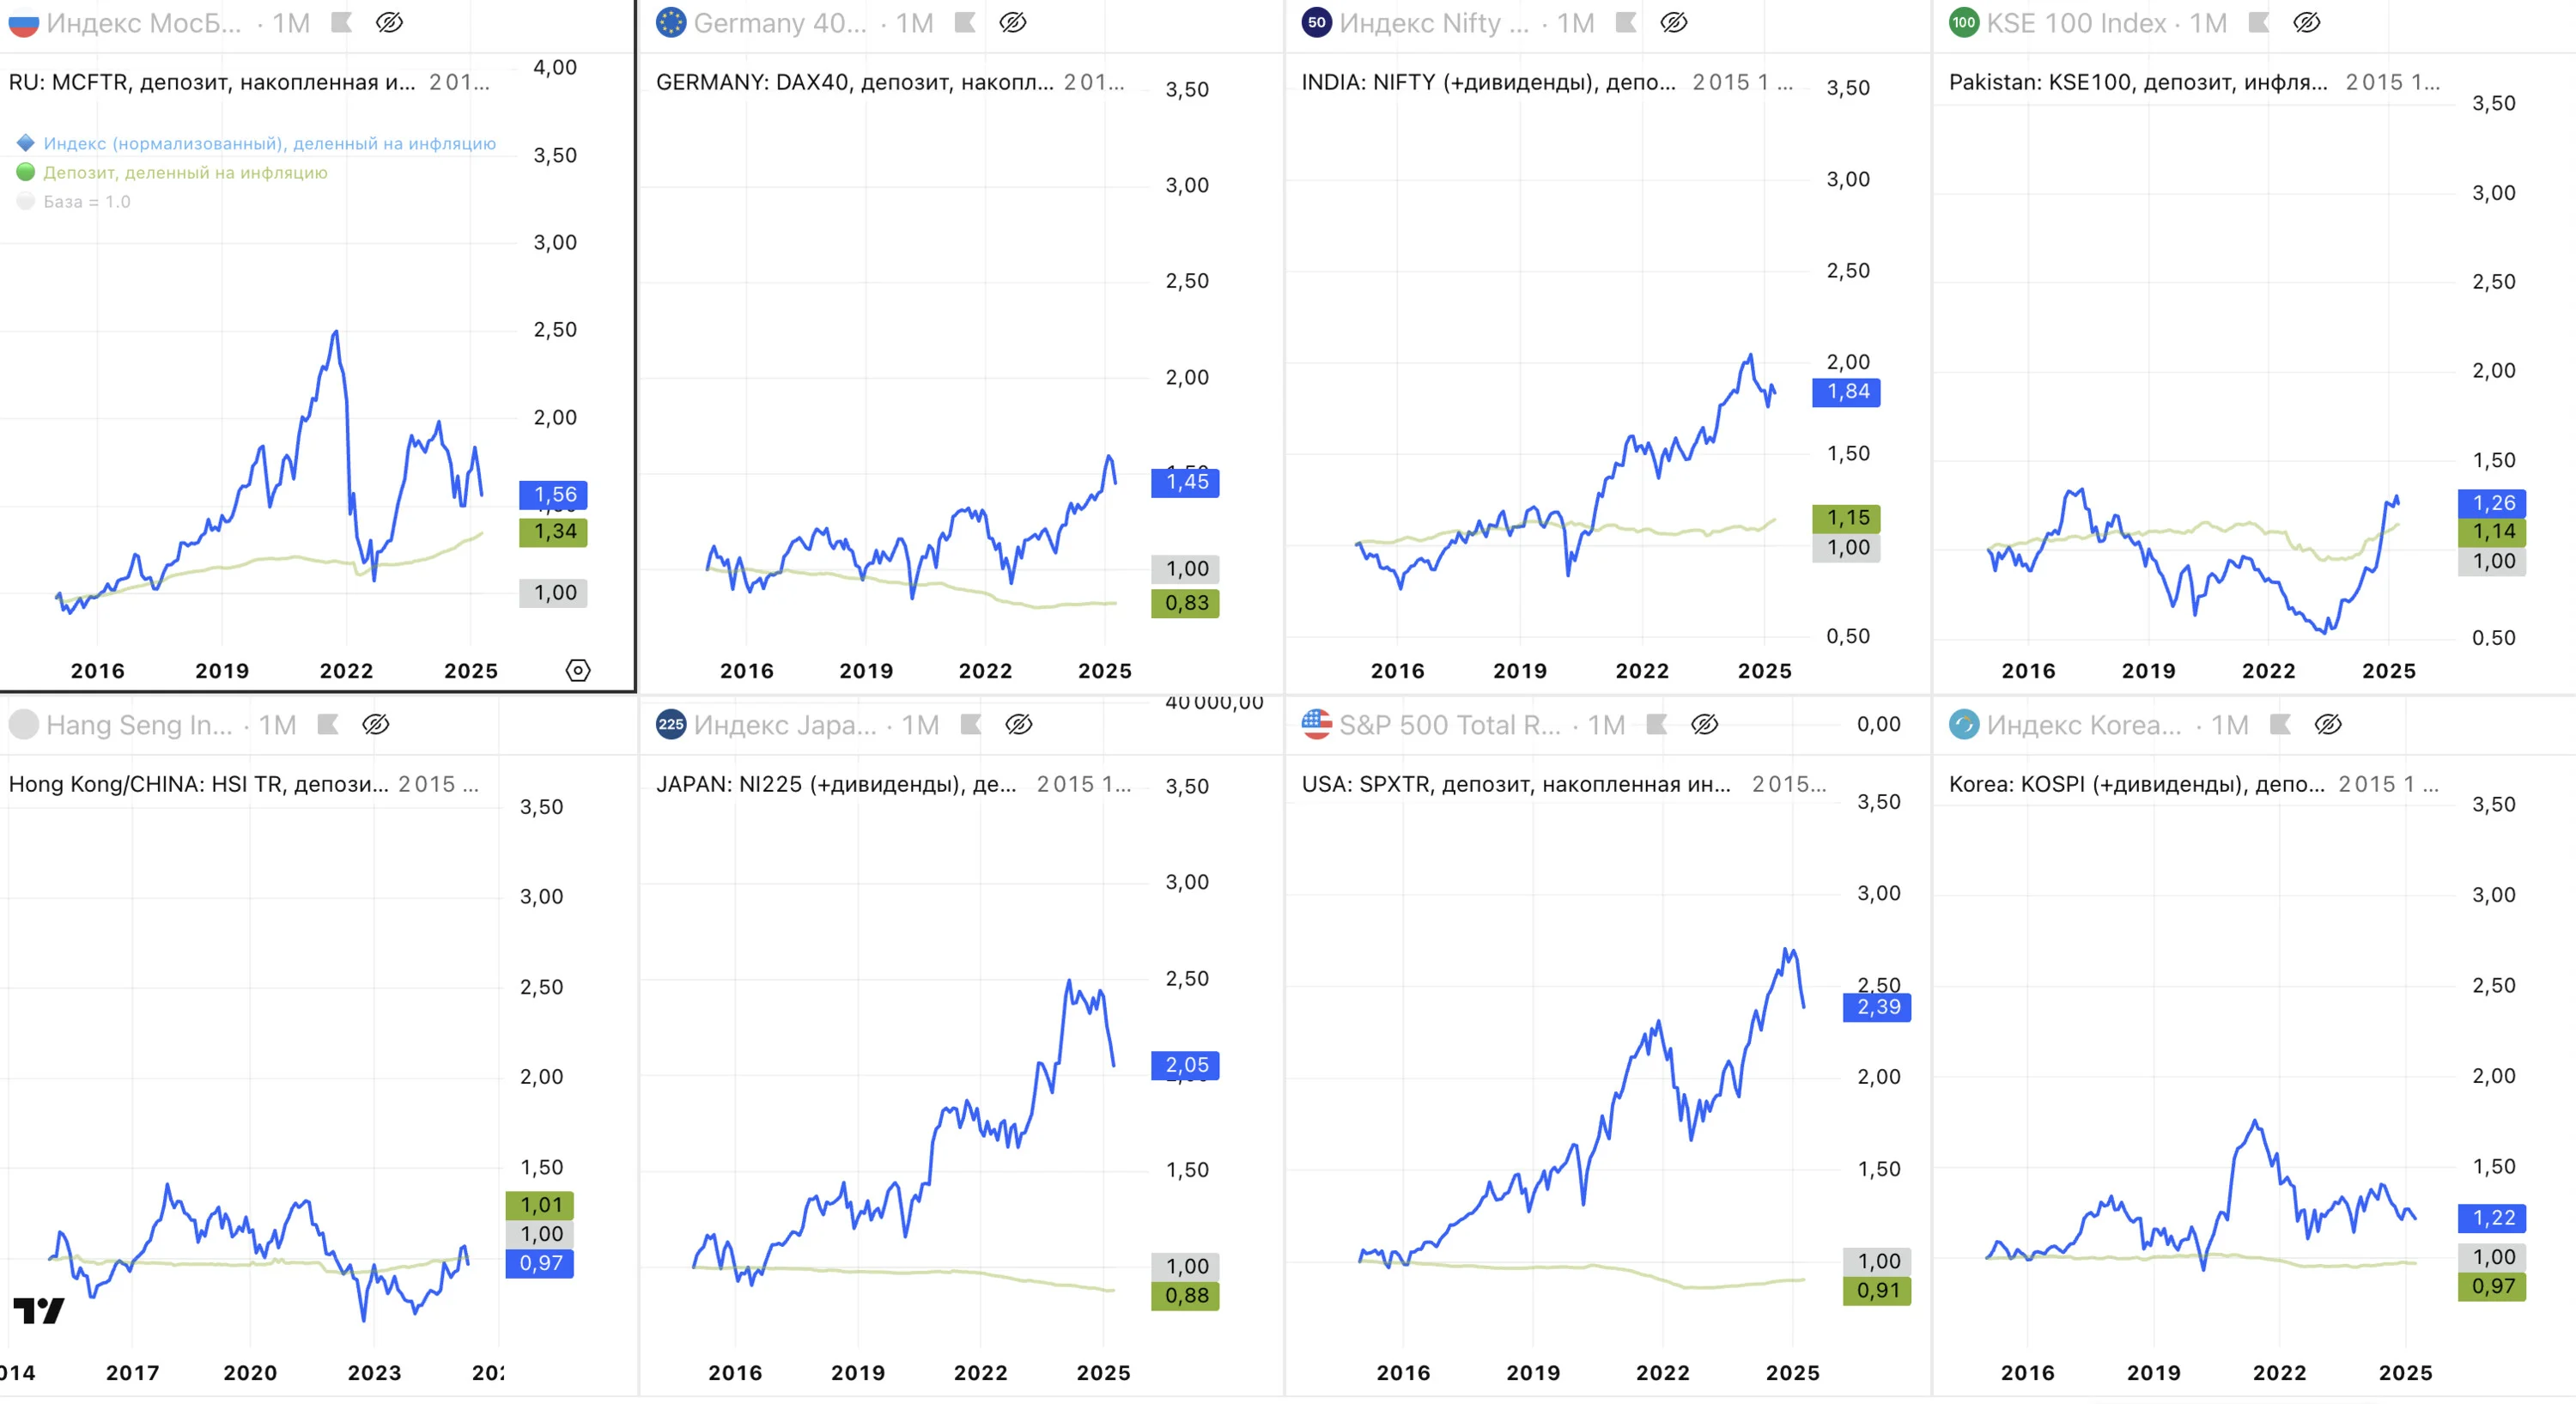Click the S&P 500 US flag icon
This screenshot has width=2576, height=1404.
1316,724
